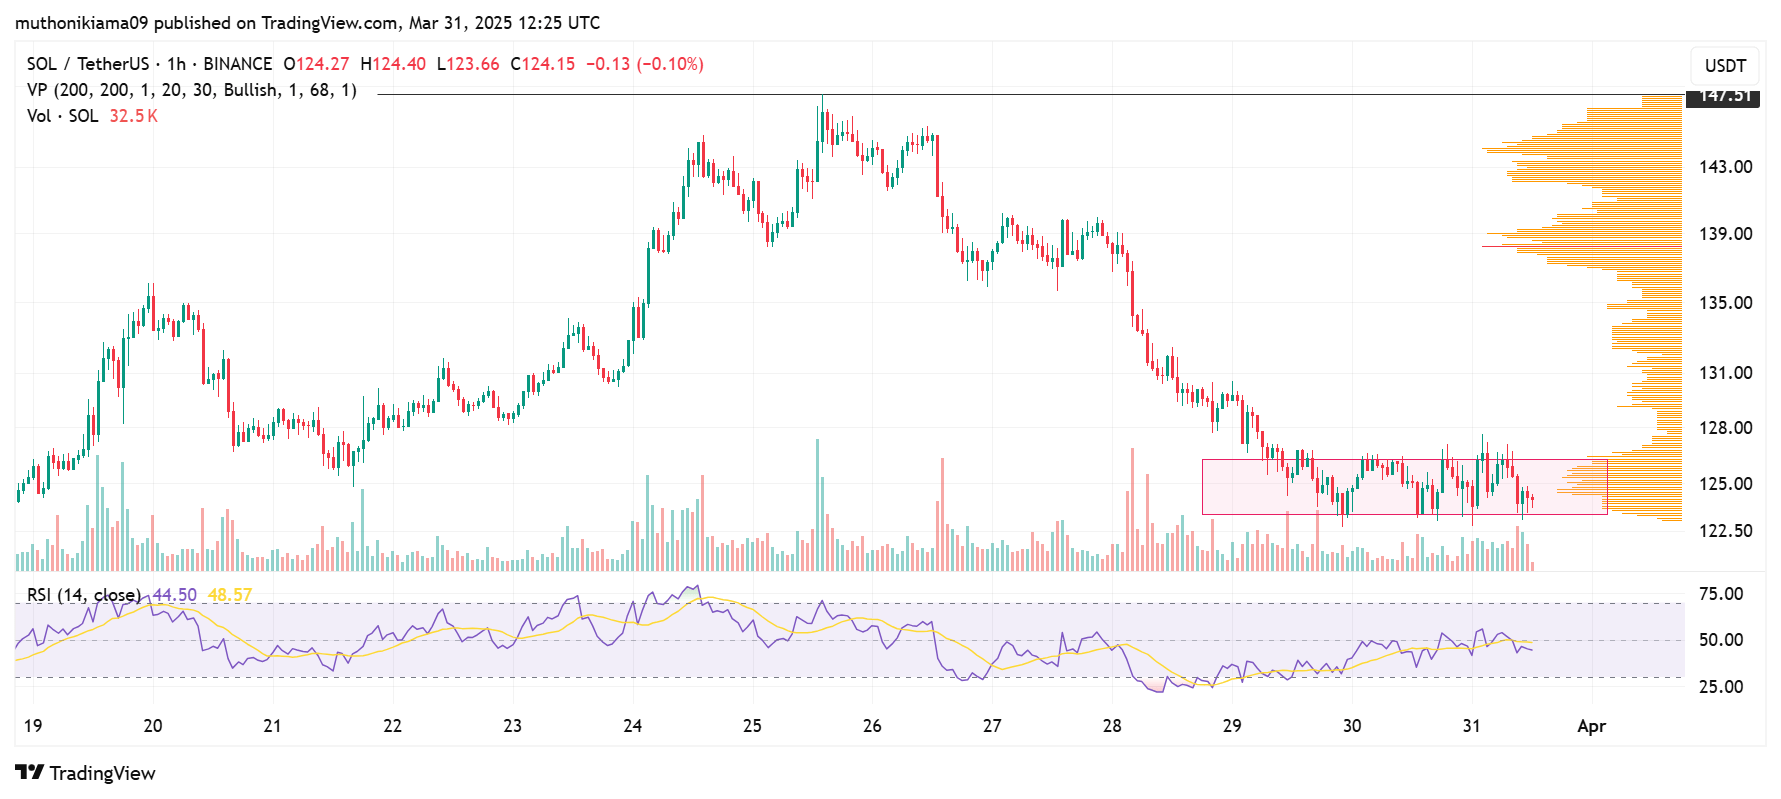Click the red volume value 32.5 K
This screenshot has height=799, width=1781.
(x=133, y=116)
